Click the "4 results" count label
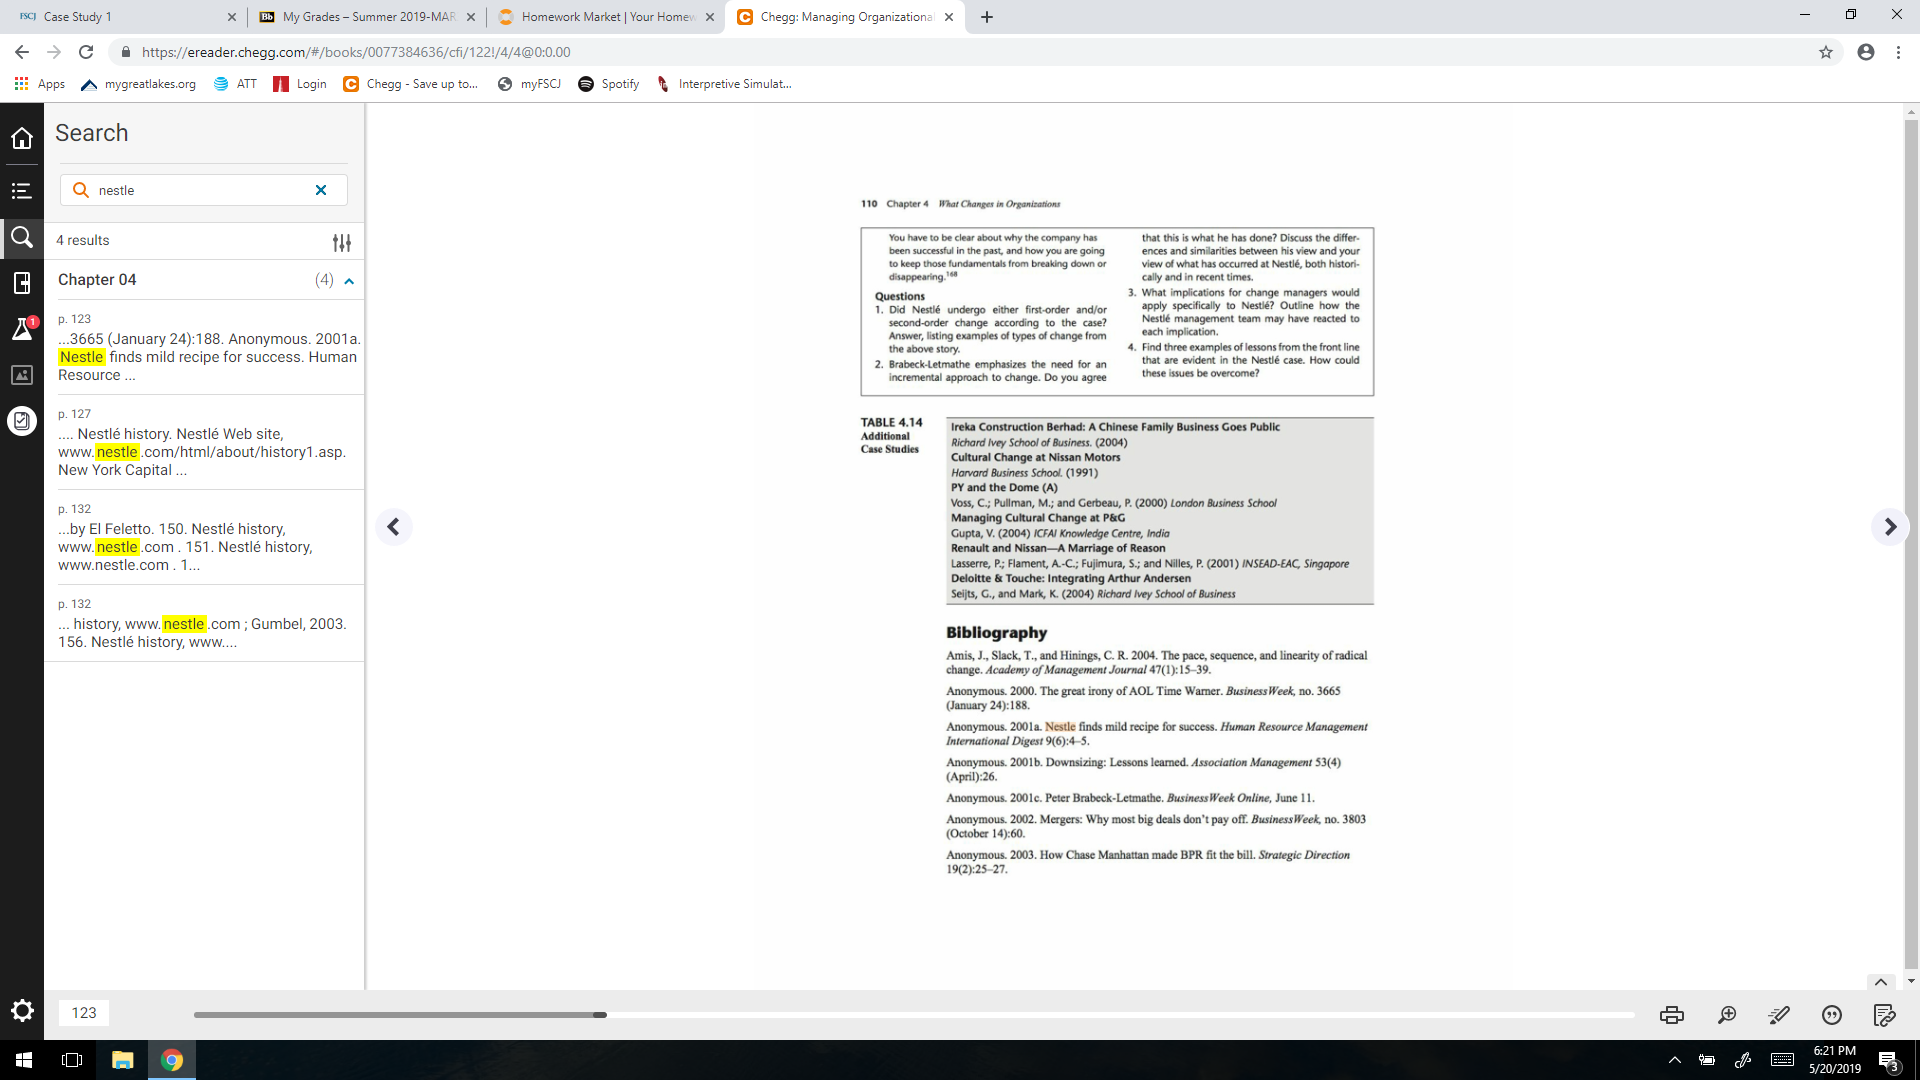Image resolution: width=1920 pixels, height=1080 pixels. point(83,240)
